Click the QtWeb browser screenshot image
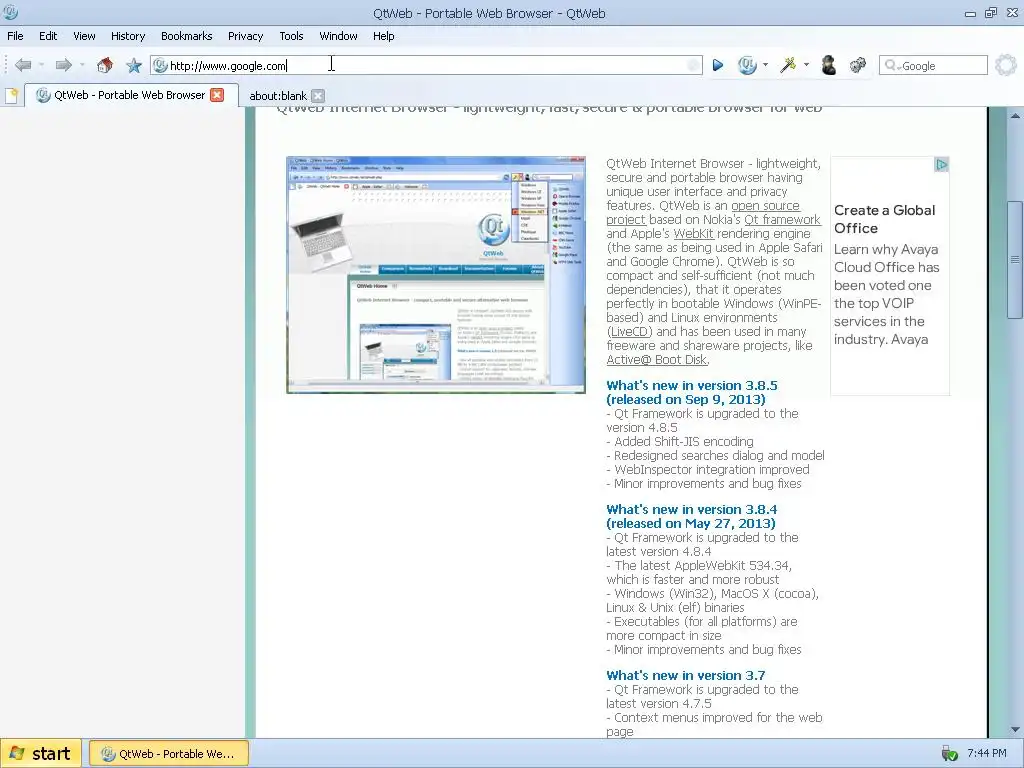 pyautogui.click(x=436, y=274)
